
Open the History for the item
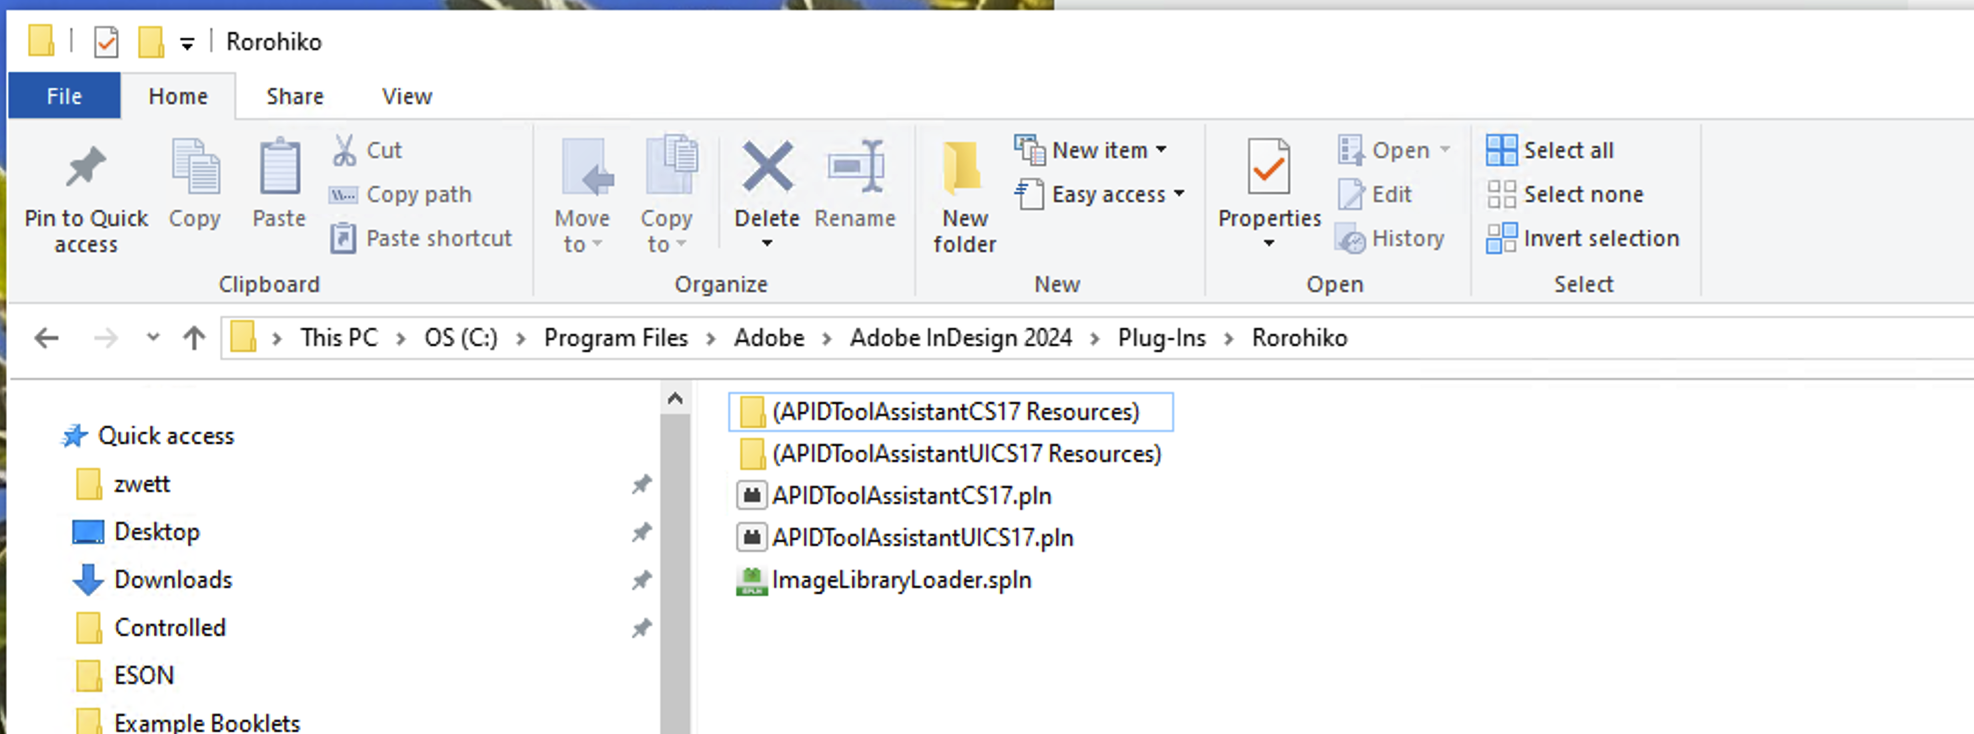coord(1391,238)
